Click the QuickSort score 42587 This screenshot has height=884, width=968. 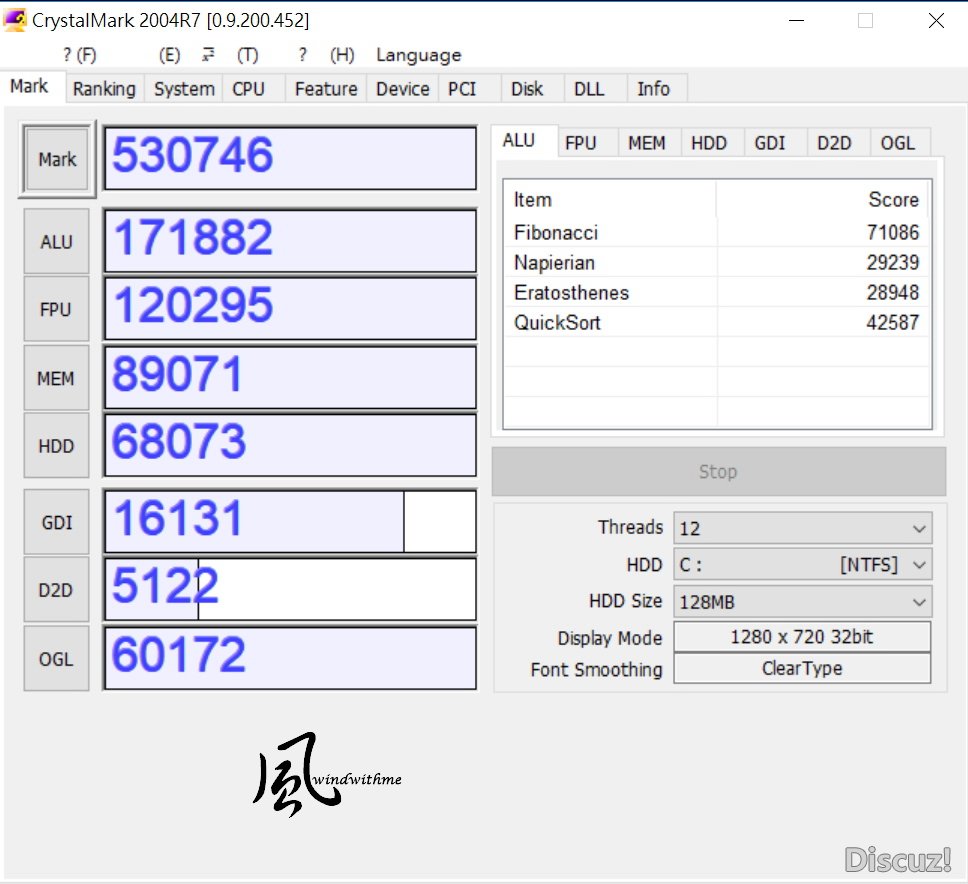coord(893,322)
